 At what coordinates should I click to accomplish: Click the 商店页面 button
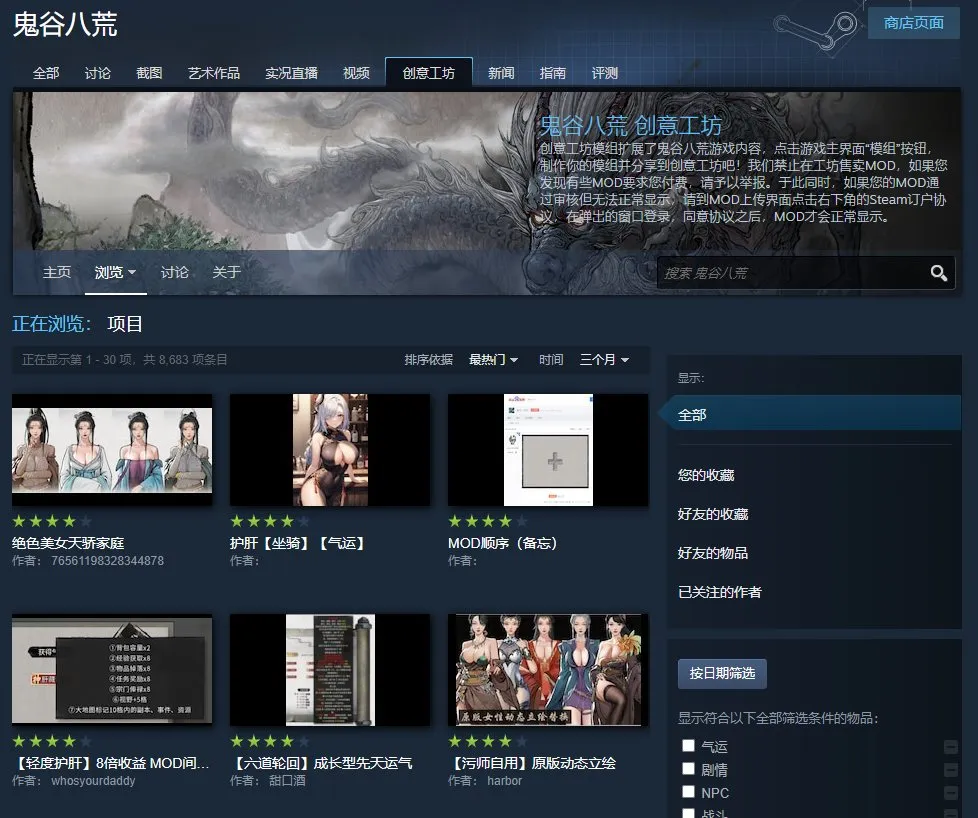(913, 23)
